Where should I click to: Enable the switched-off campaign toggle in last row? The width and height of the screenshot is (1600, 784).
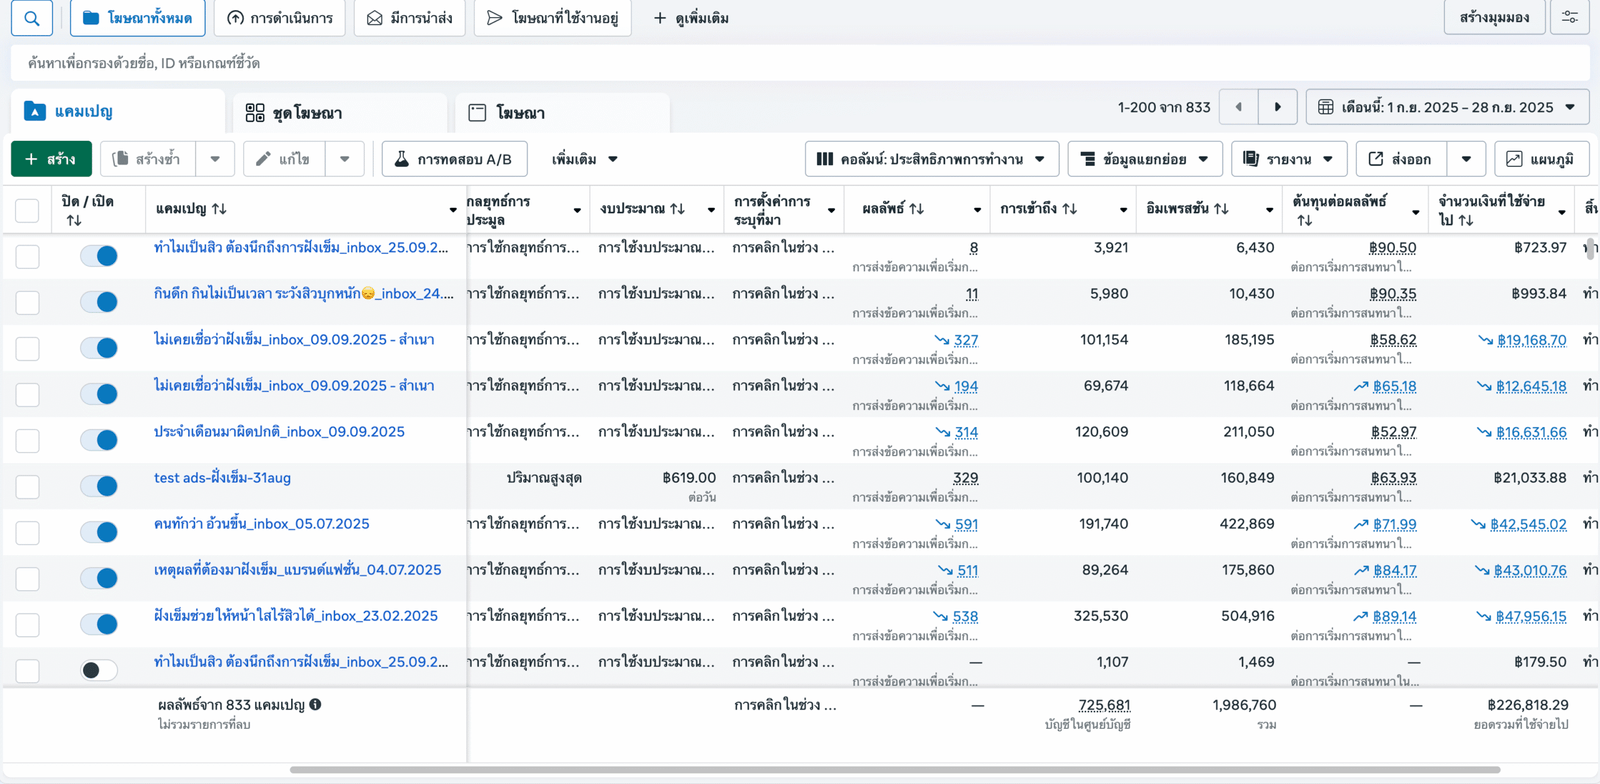(x=99, y=670)
